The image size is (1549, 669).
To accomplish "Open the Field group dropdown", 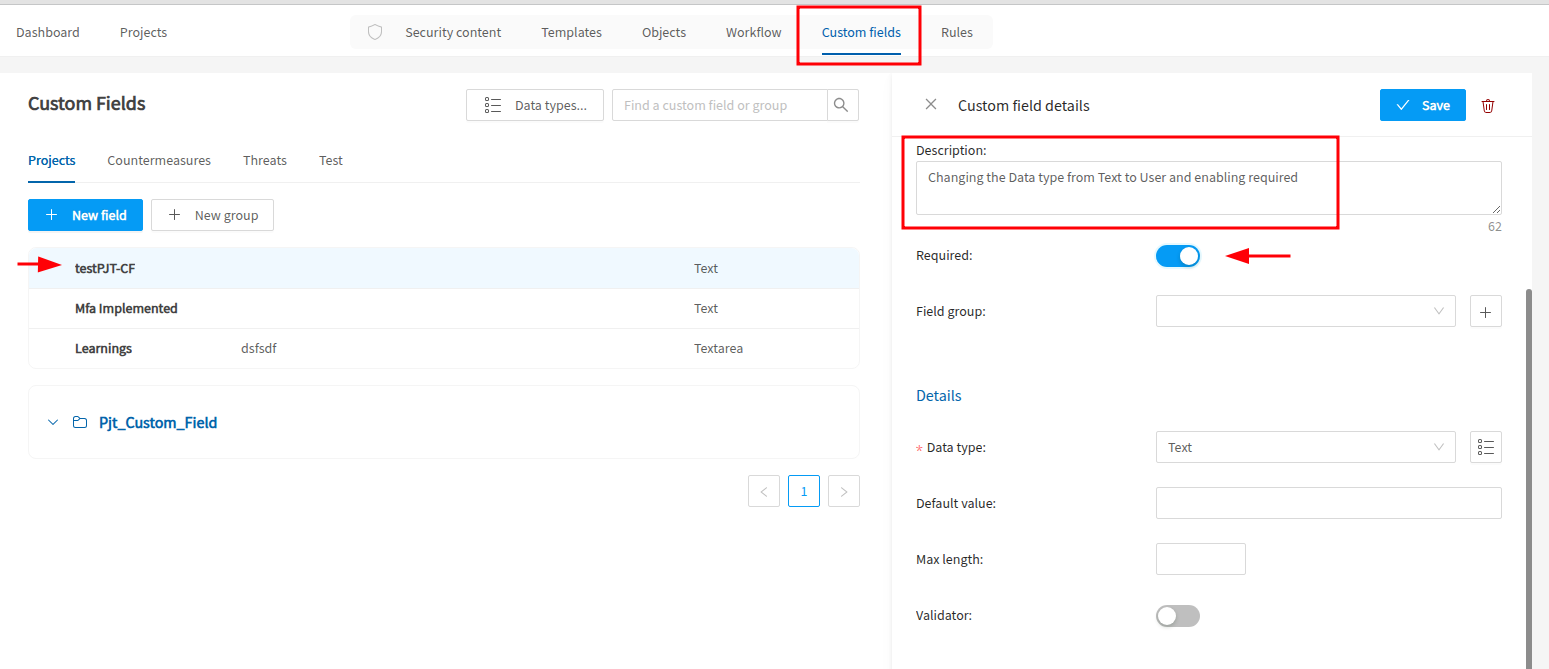I will pyautogui.click(x=1306, y=311).
